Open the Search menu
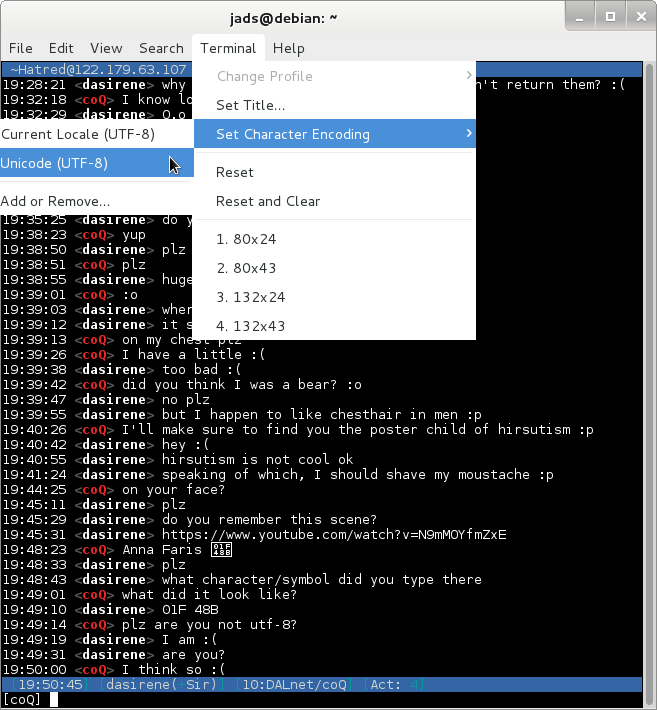Image resolution: width=657 pixels, height=710 pixels. point(161,48)
